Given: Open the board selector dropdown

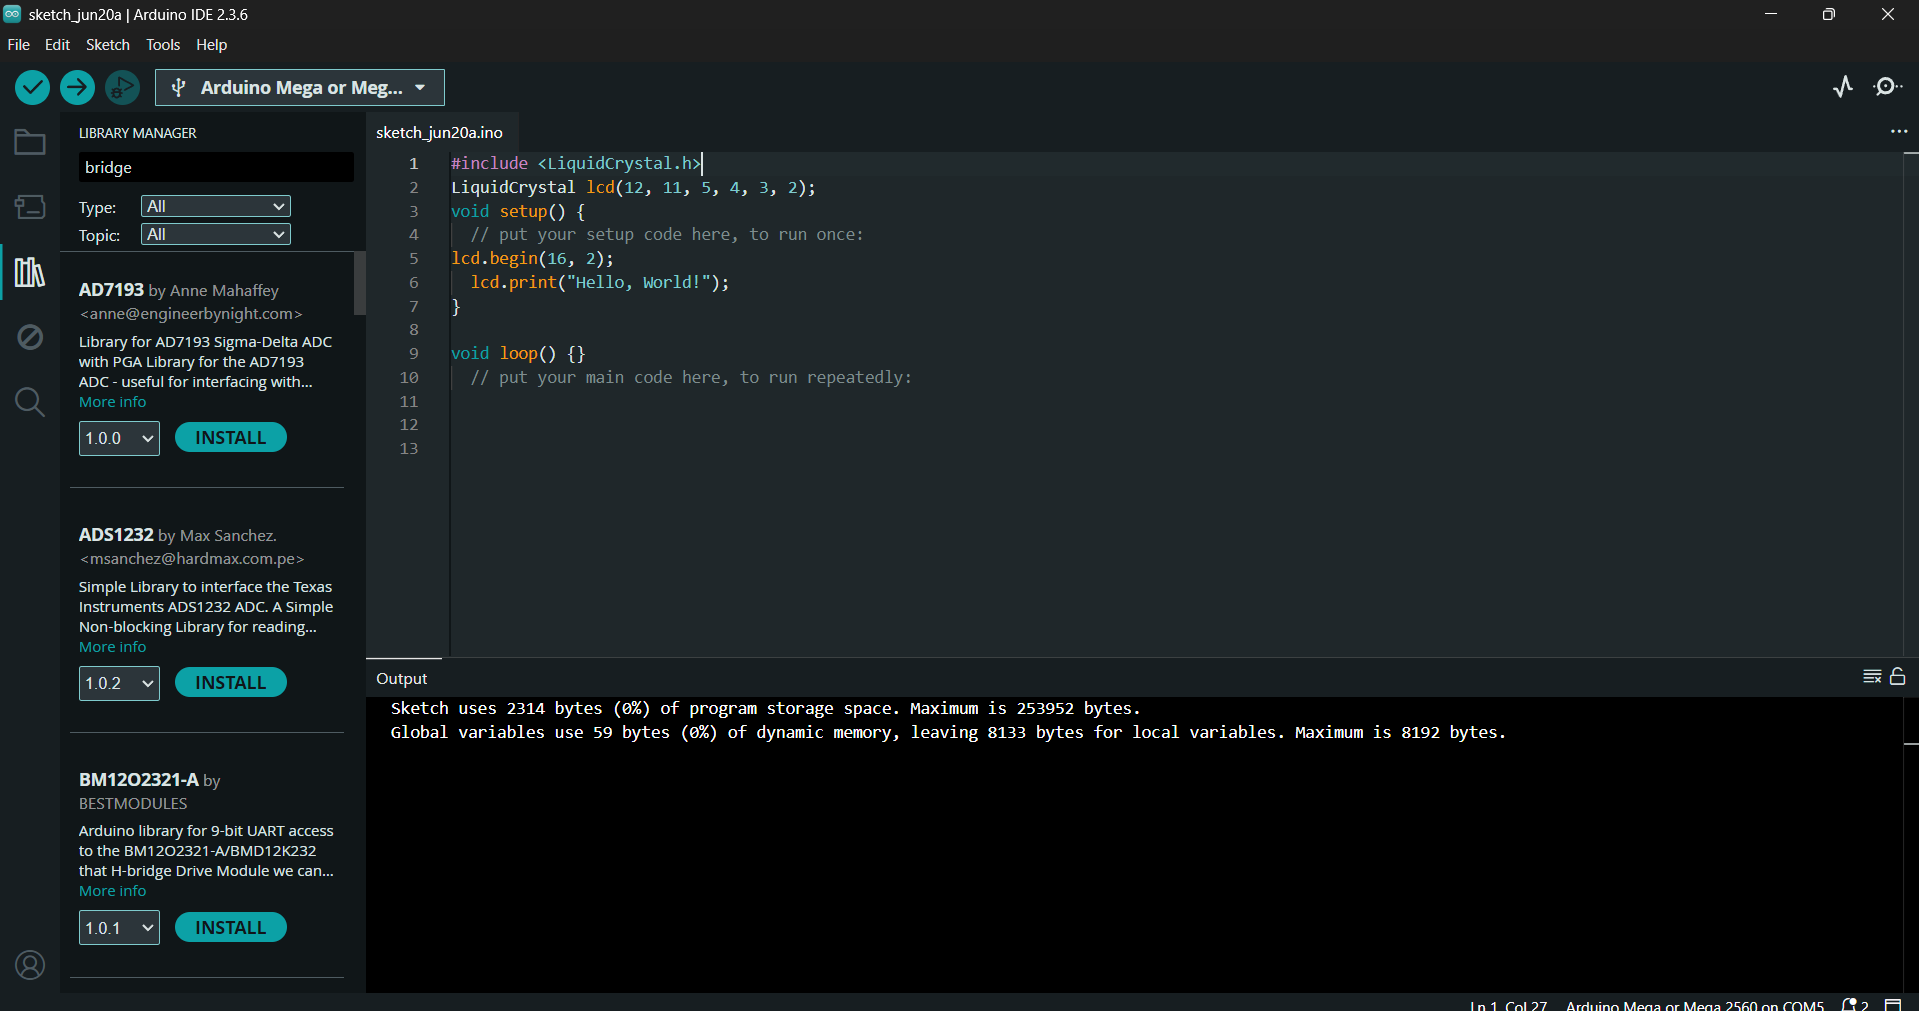Looking at the screenshot, I should (300, 88).
